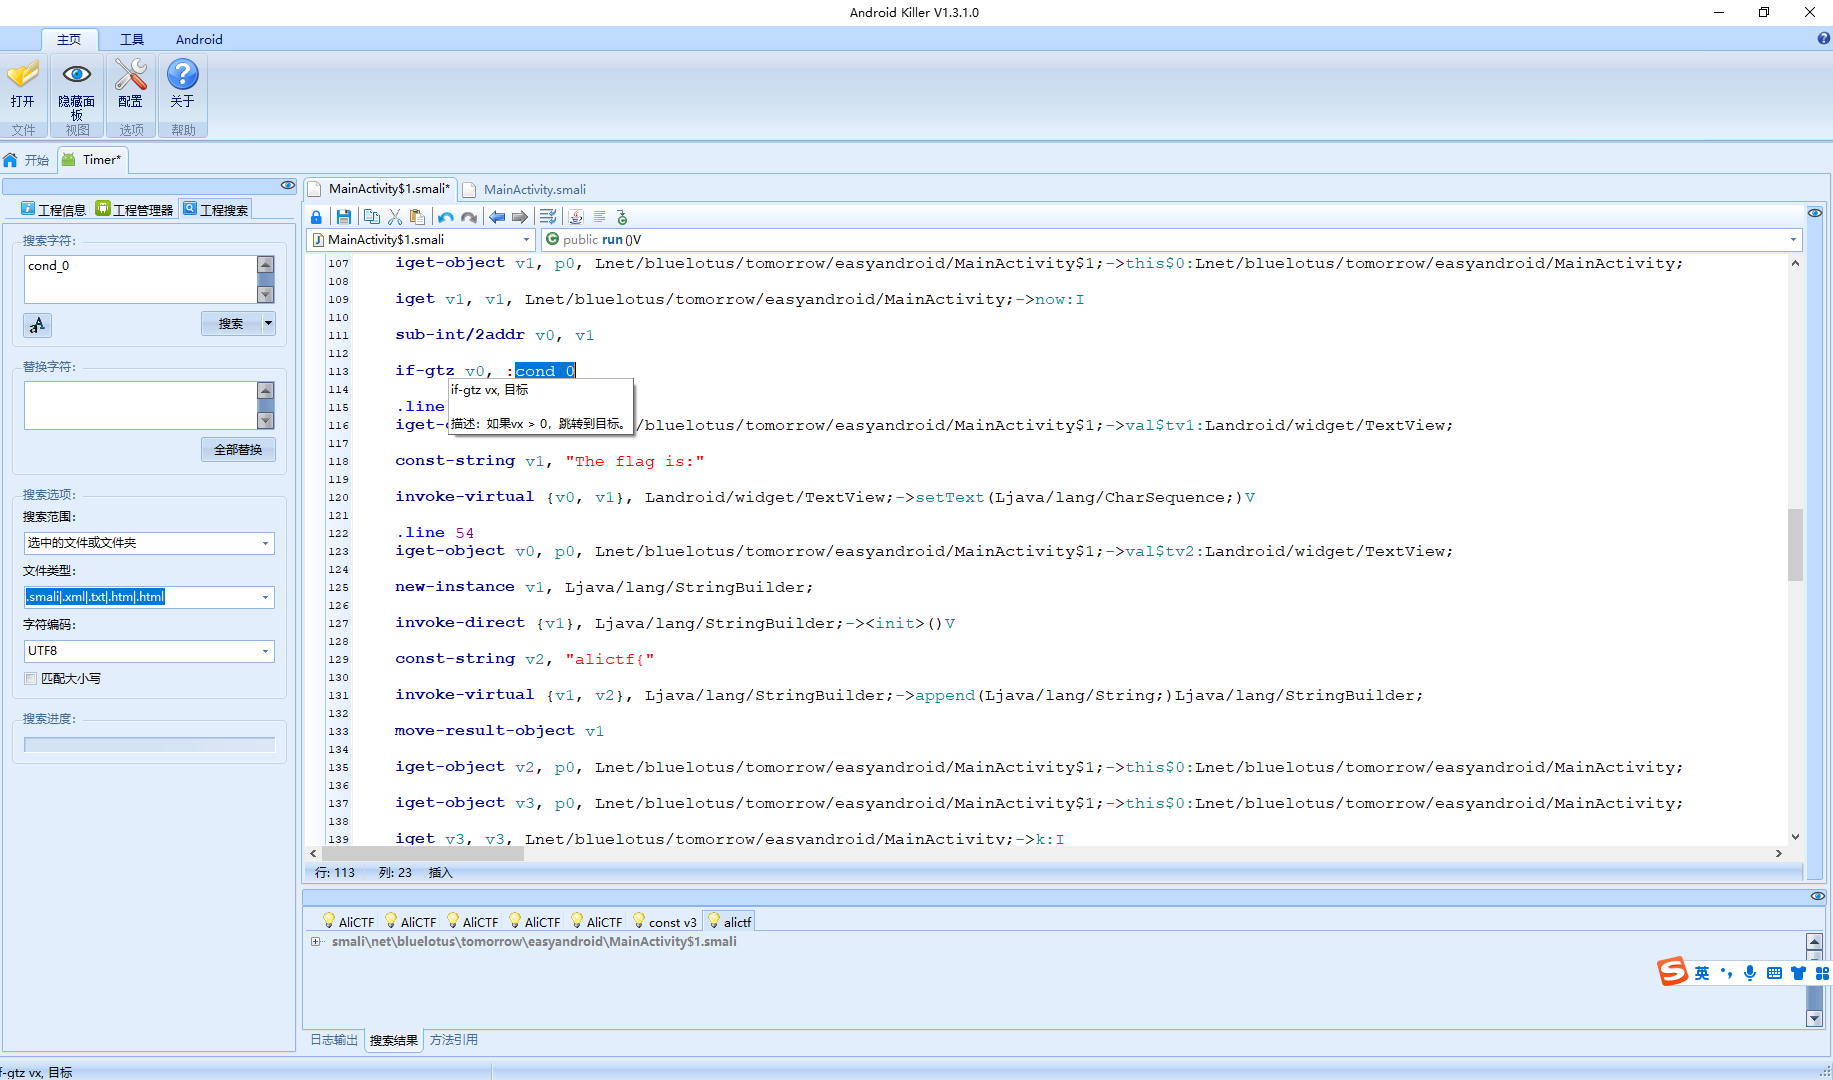Click the 'The flag is:' string on line 118

click(x=635, y=461)
